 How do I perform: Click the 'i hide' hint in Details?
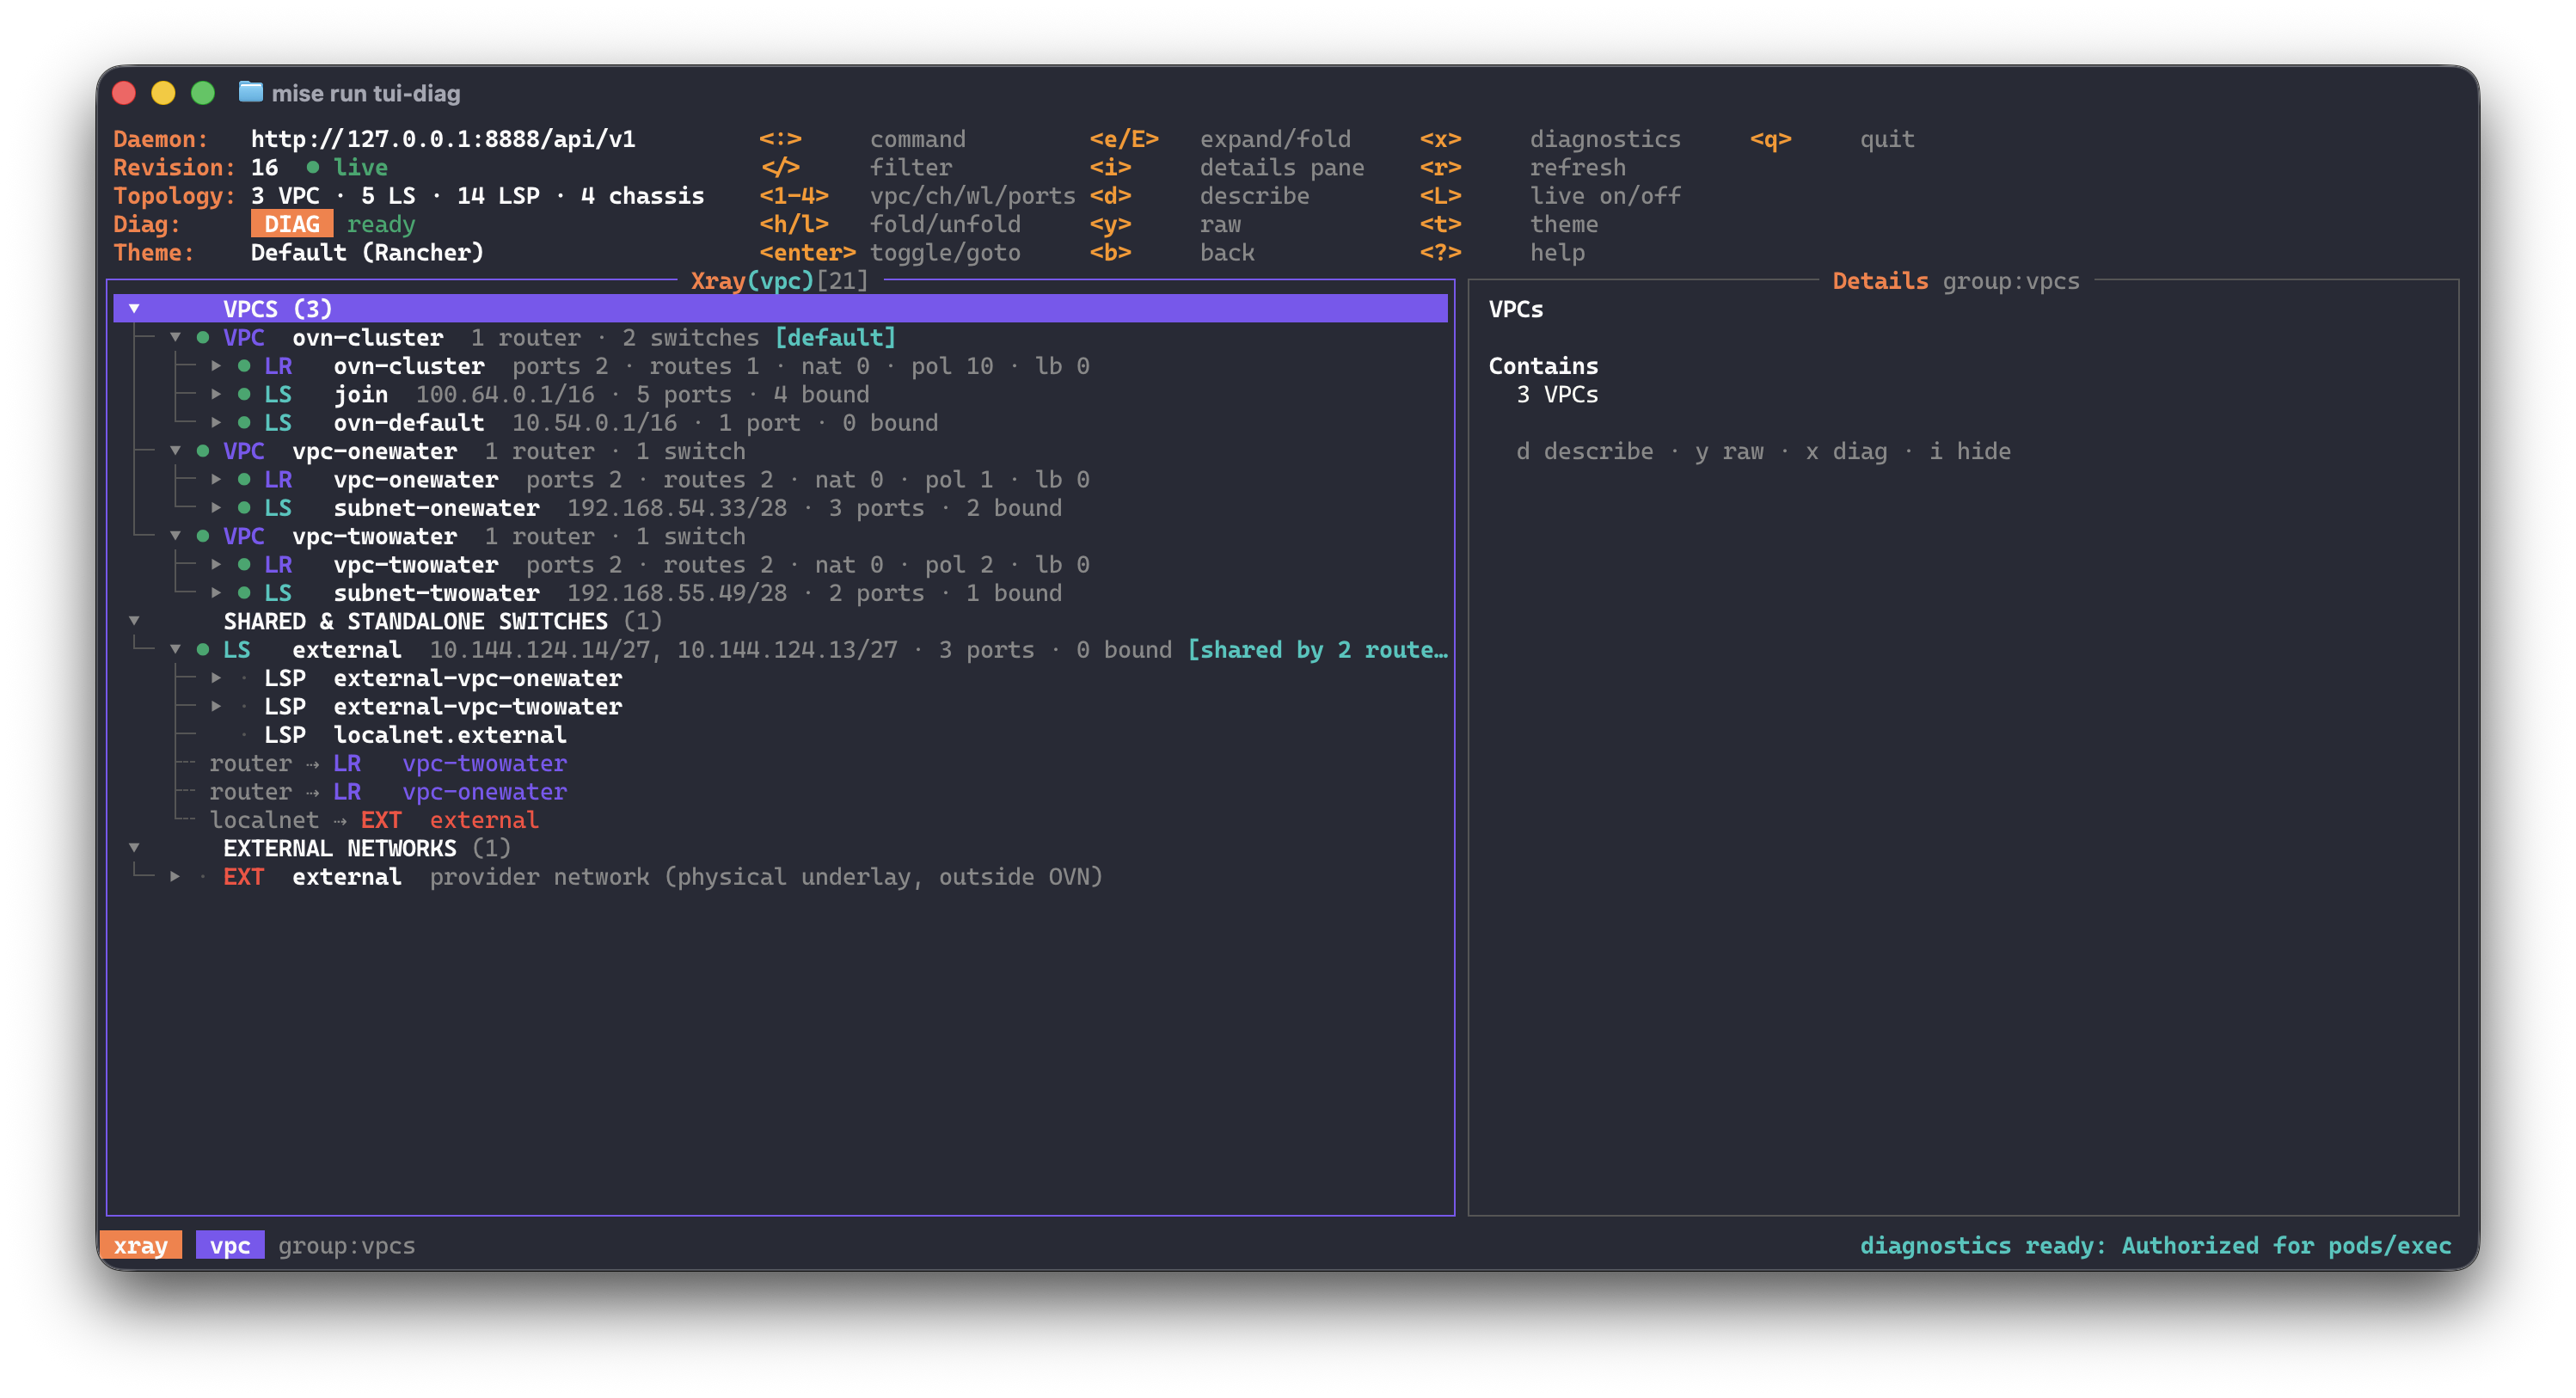[x=1970, y=452]
